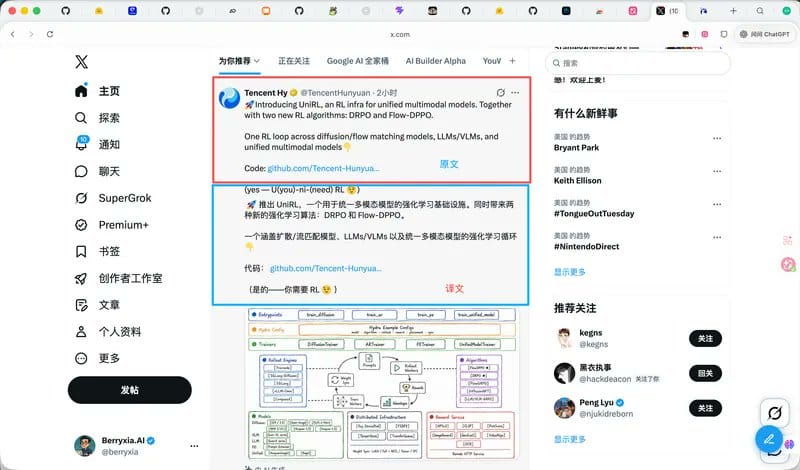Open 创作者工作室 creator studio

point(118,278)
